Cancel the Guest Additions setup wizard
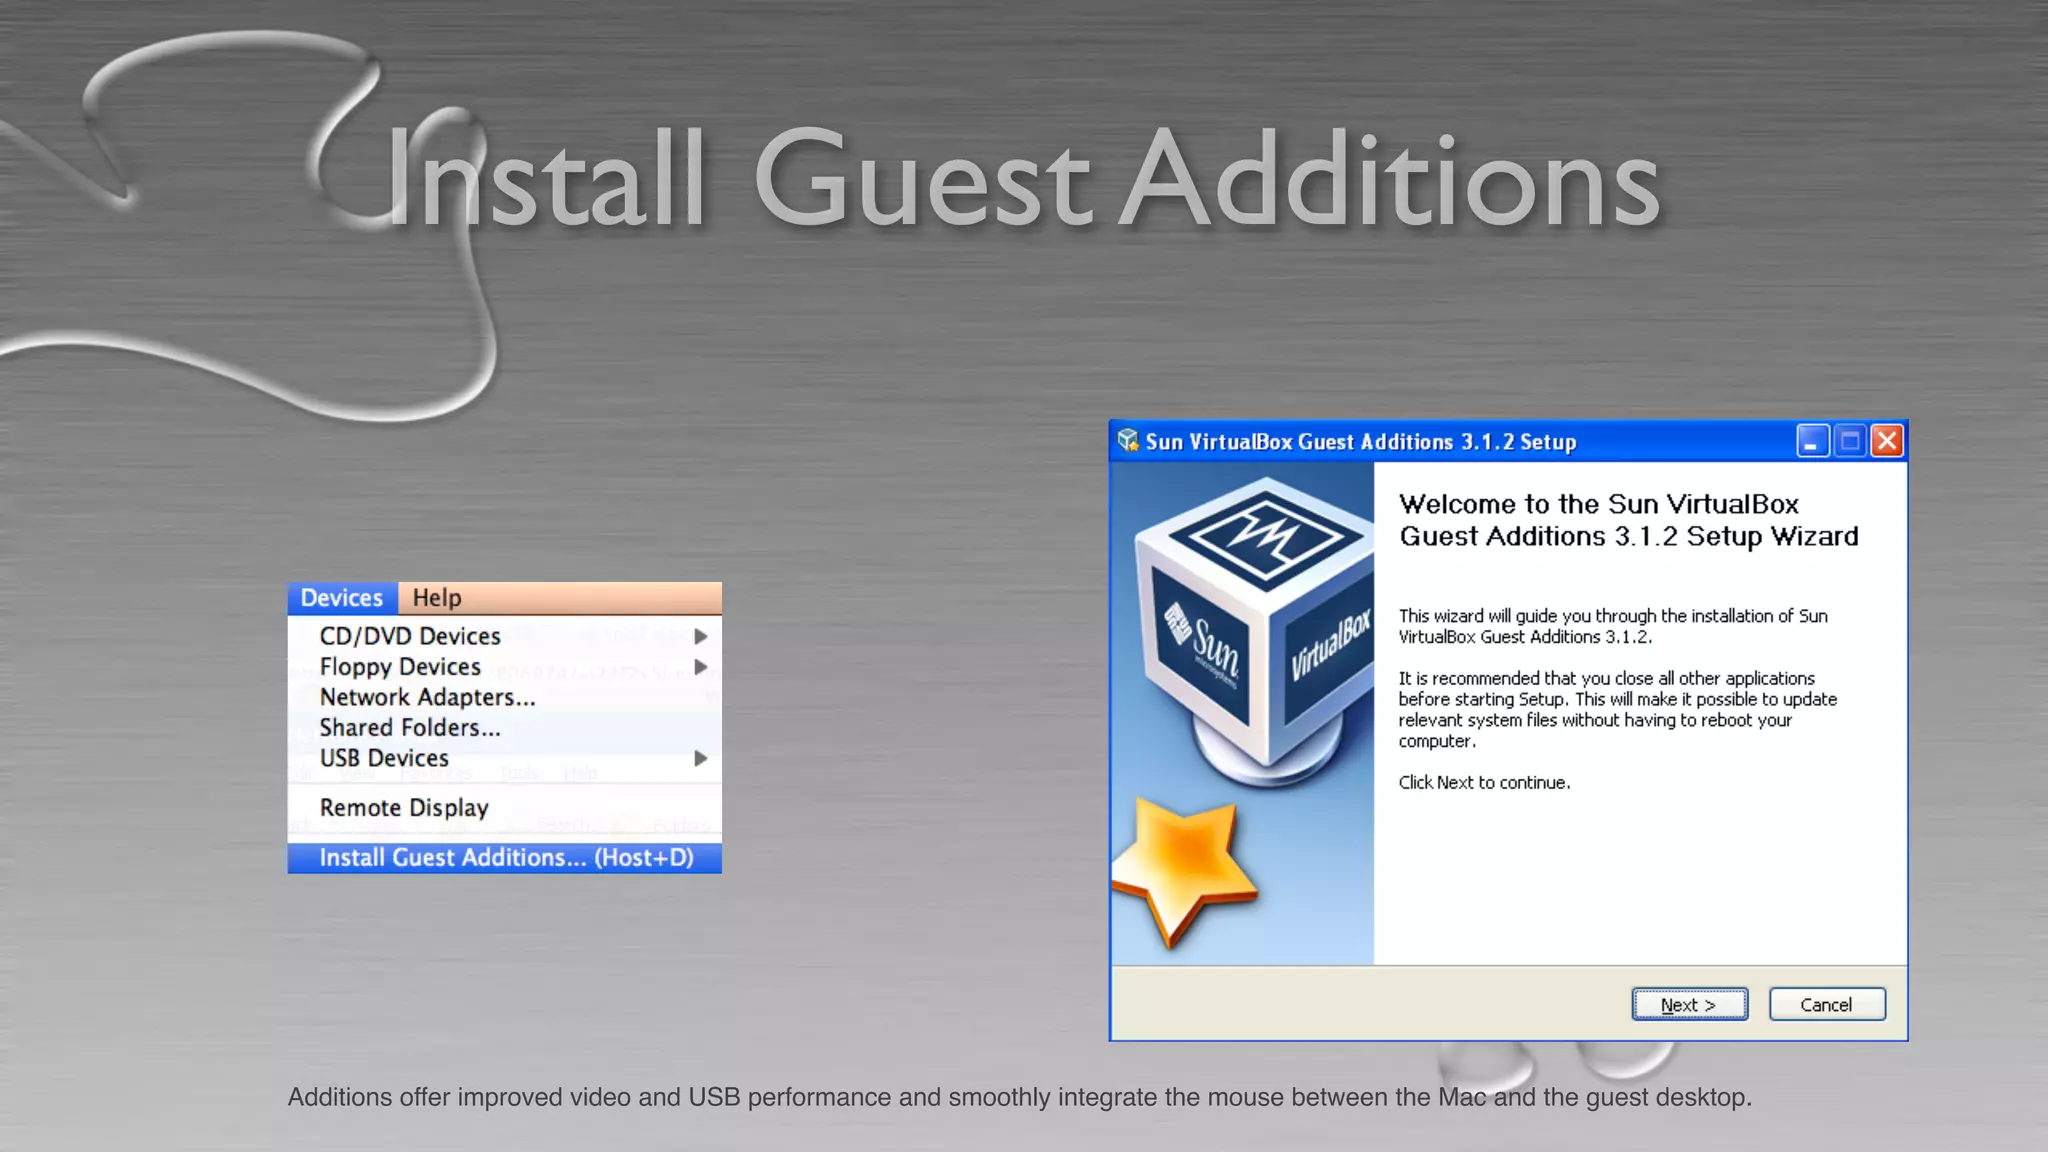Image resolution: width=2048 pixels, height=1152 pixels. 1827,1005
